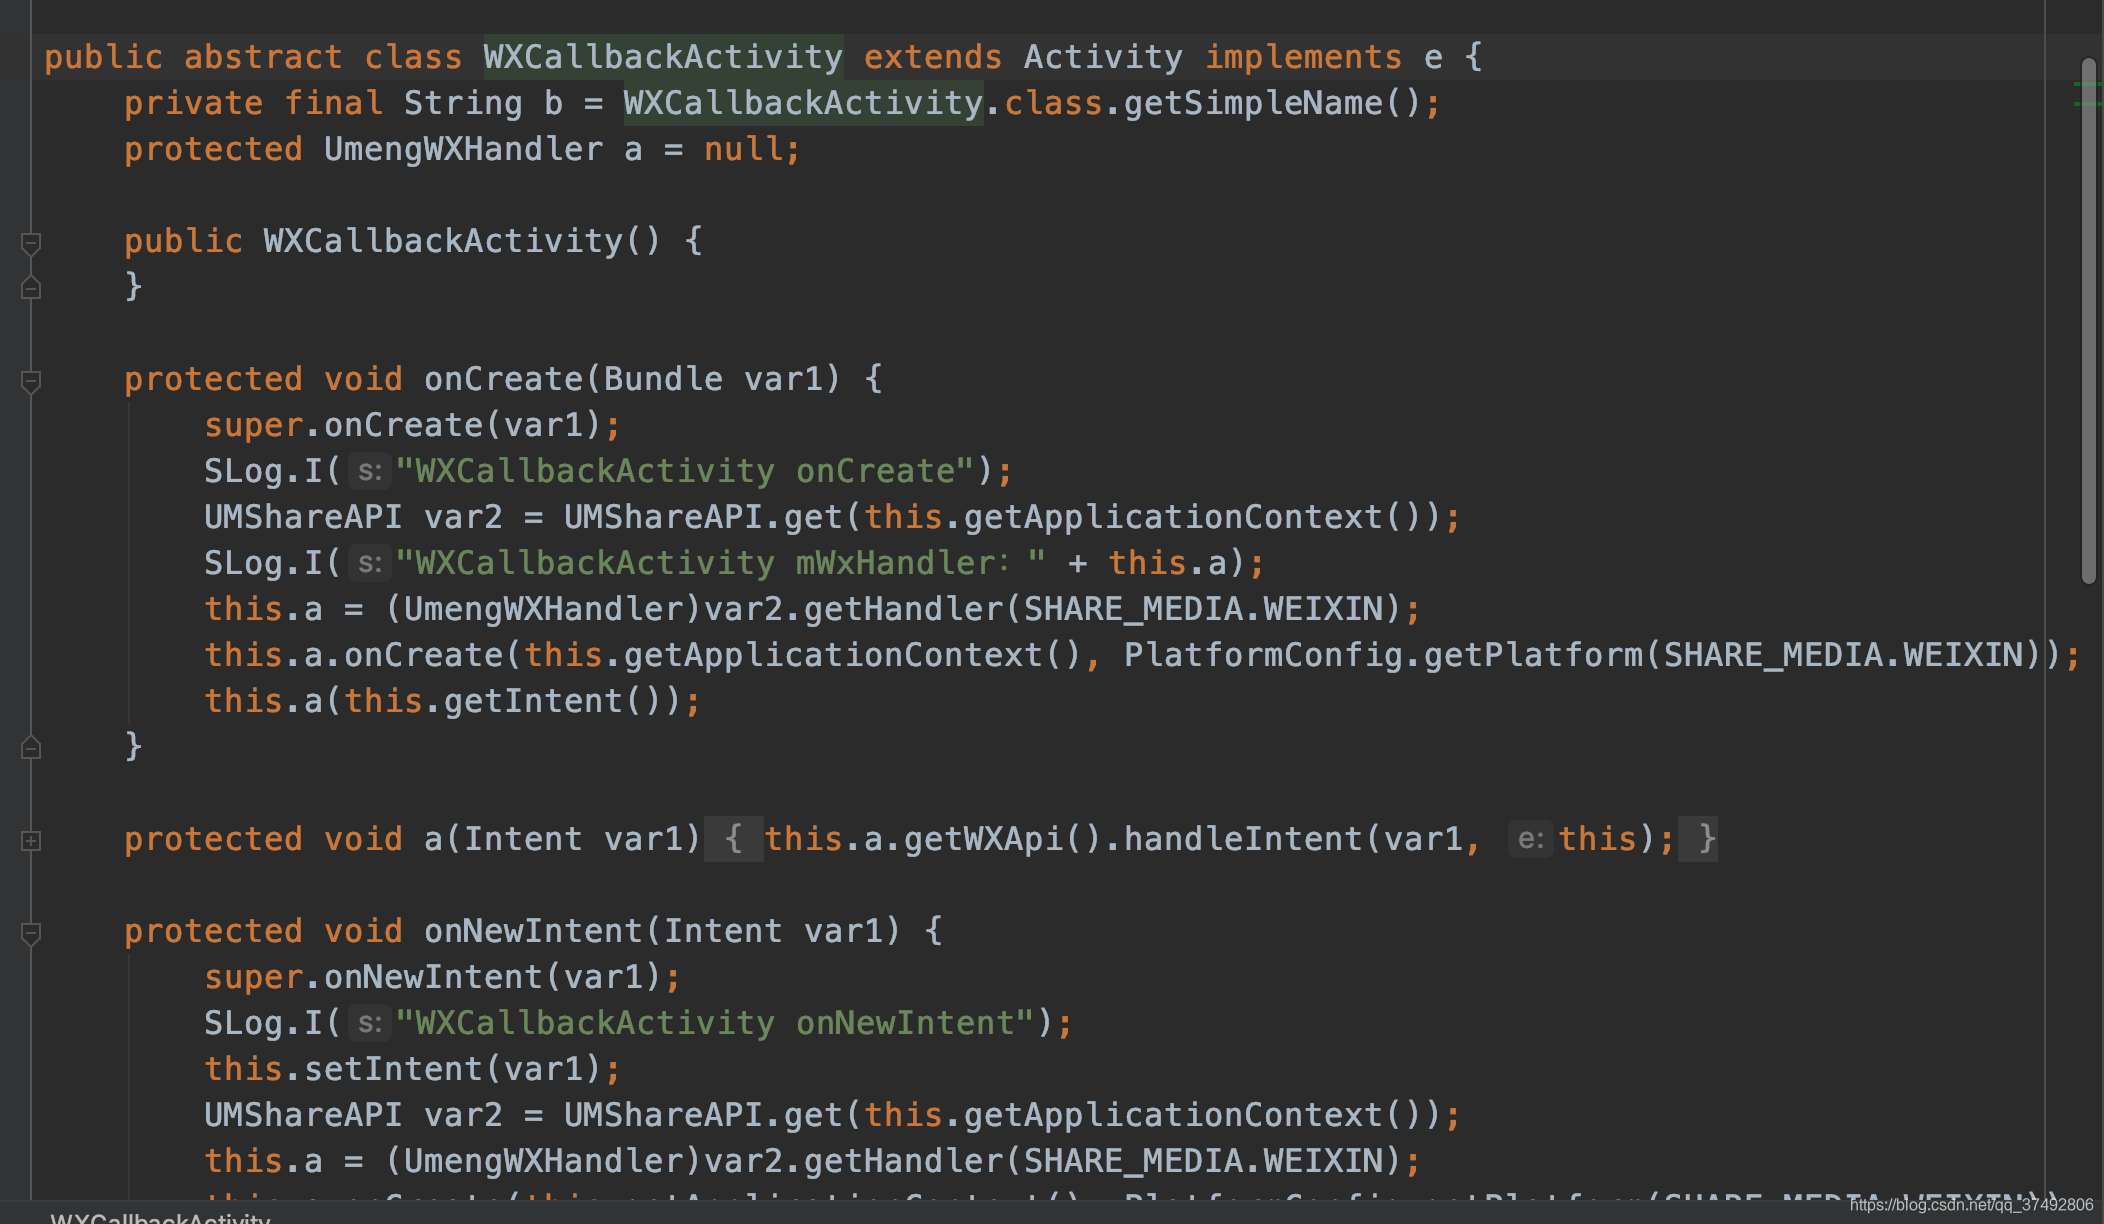
Task: Click the string "WXCallbackActivity onCreate"
Action: 685,471
